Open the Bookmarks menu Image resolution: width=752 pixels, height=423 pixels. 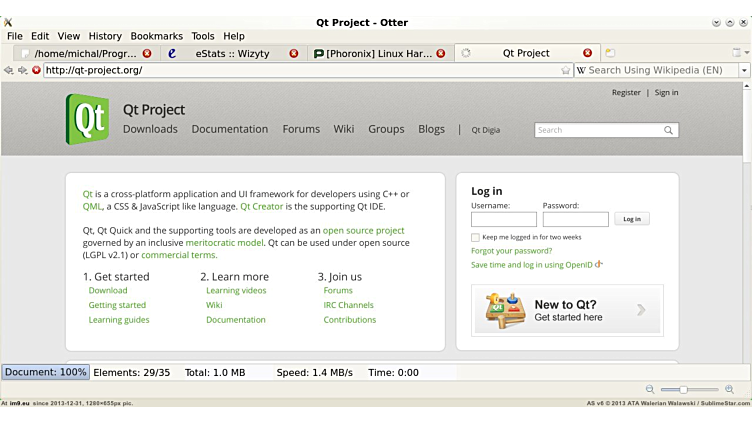point(156,36)
